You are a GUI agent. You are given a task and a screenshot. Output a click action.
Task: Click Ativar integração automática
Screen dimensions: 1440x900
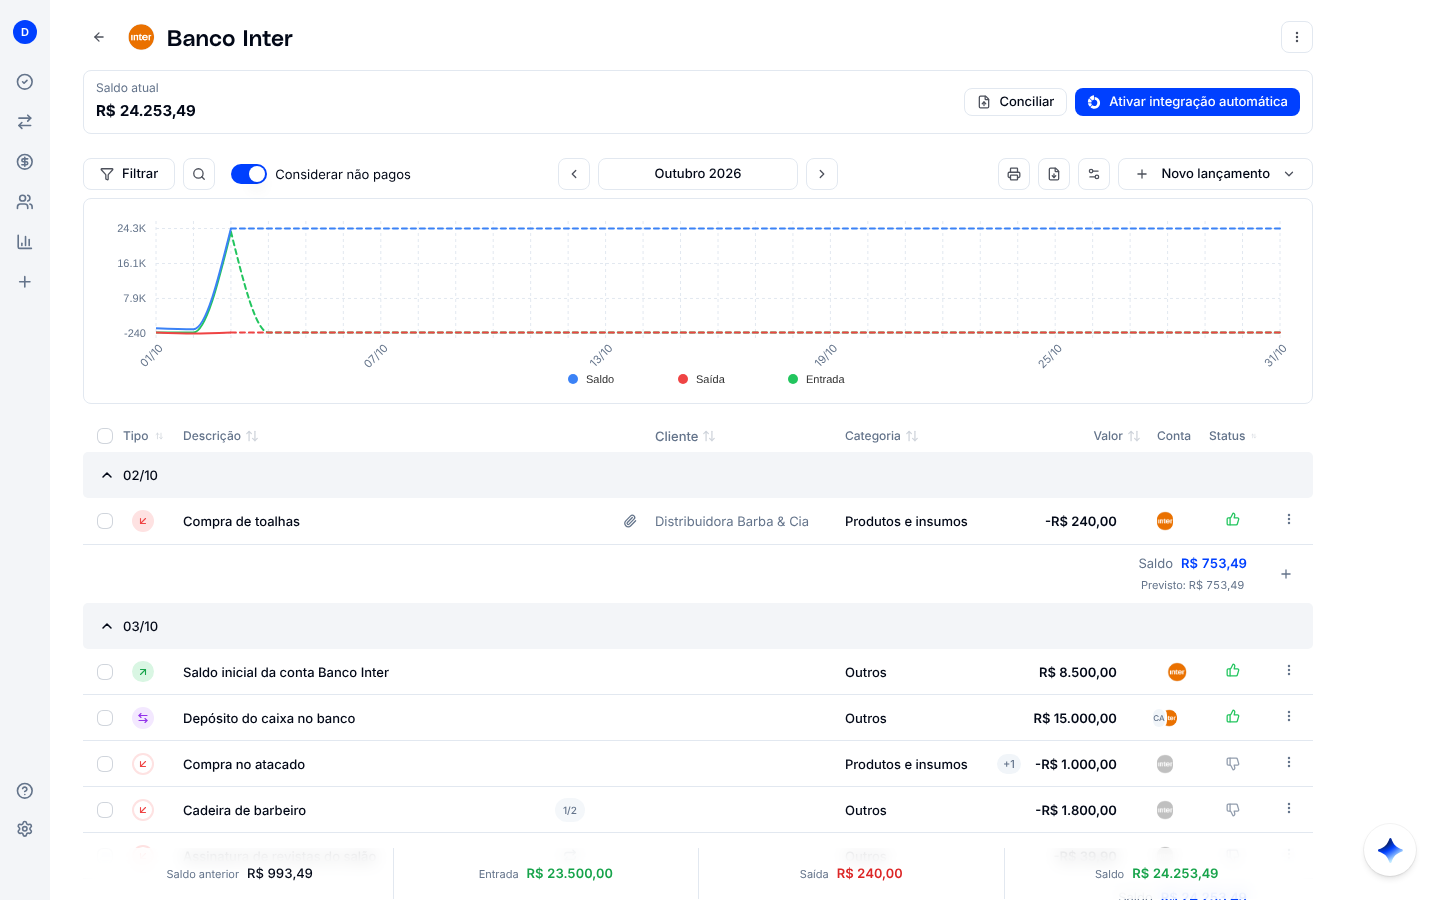(1187, 102)
